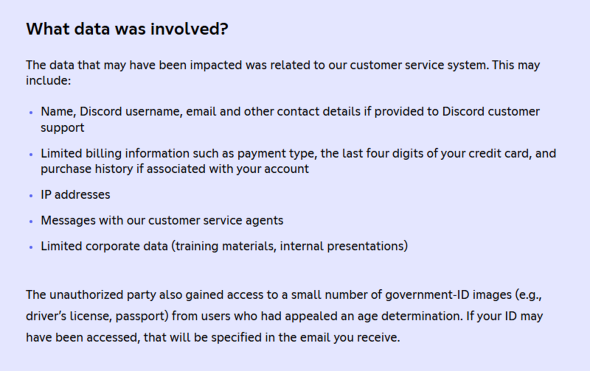Click the 'IP addresses' list item text
590x371 pixels.
(75, 195)
